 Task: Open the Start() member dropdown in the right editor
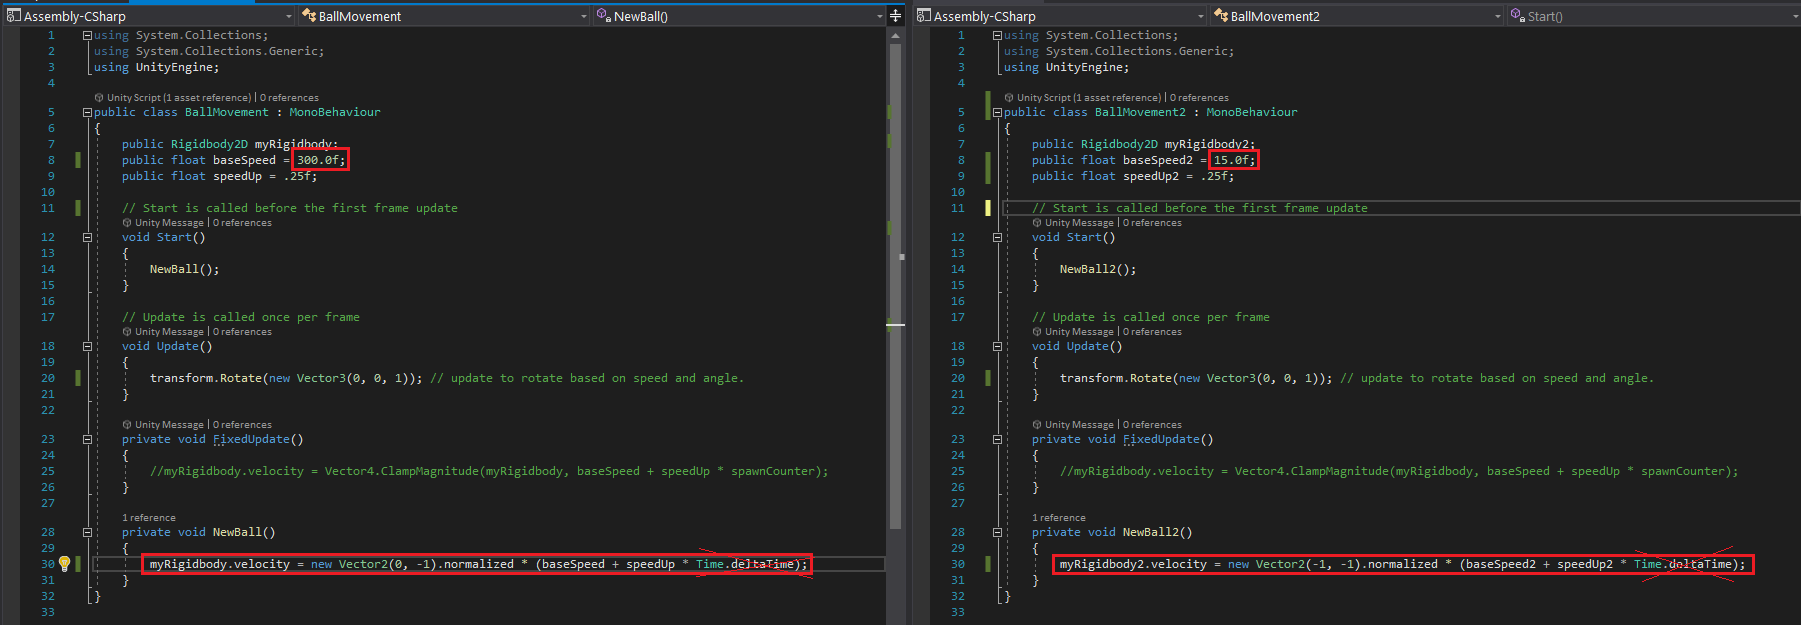click(1654, 16)
